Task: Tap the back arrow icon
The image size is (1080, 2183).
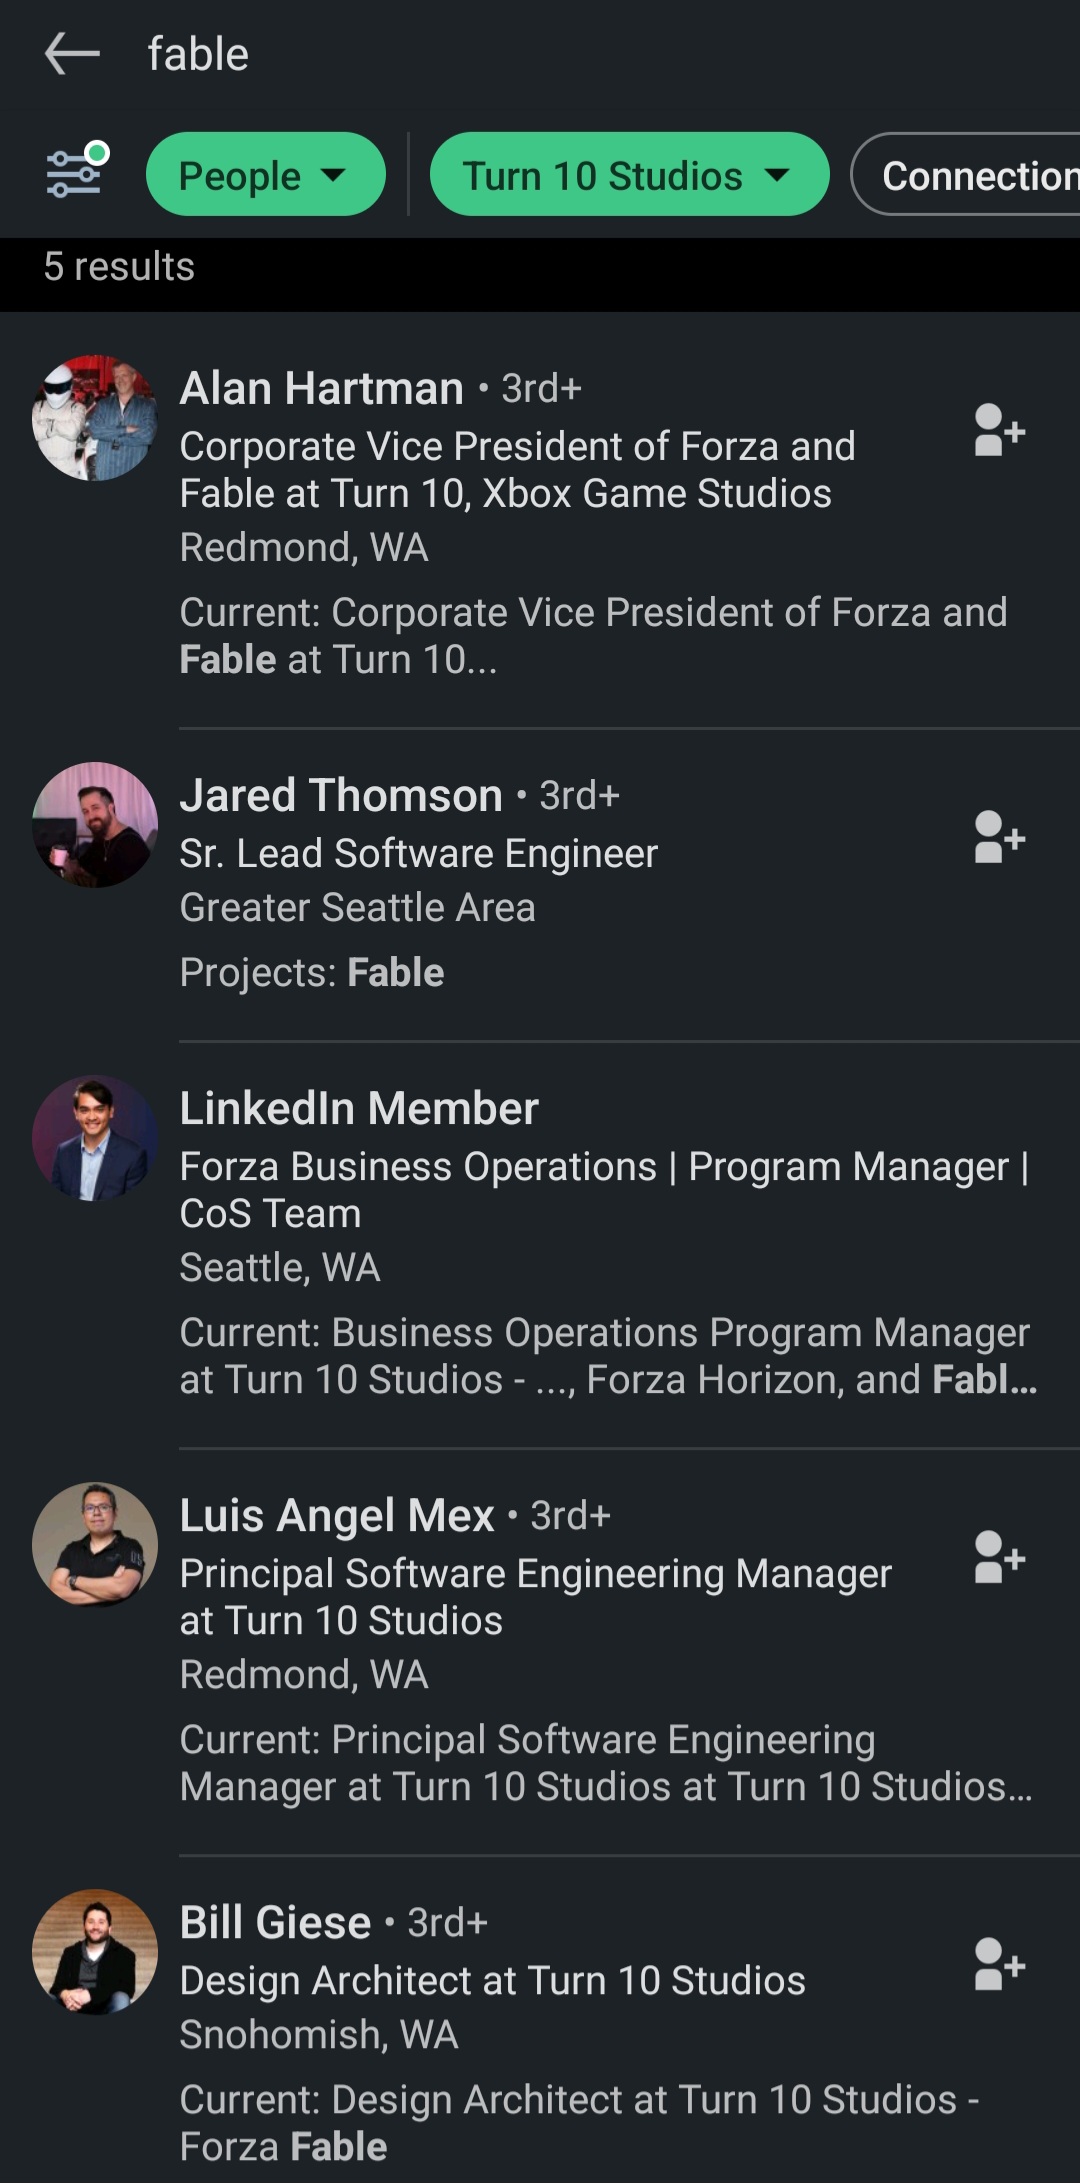Action: (72, 54)
